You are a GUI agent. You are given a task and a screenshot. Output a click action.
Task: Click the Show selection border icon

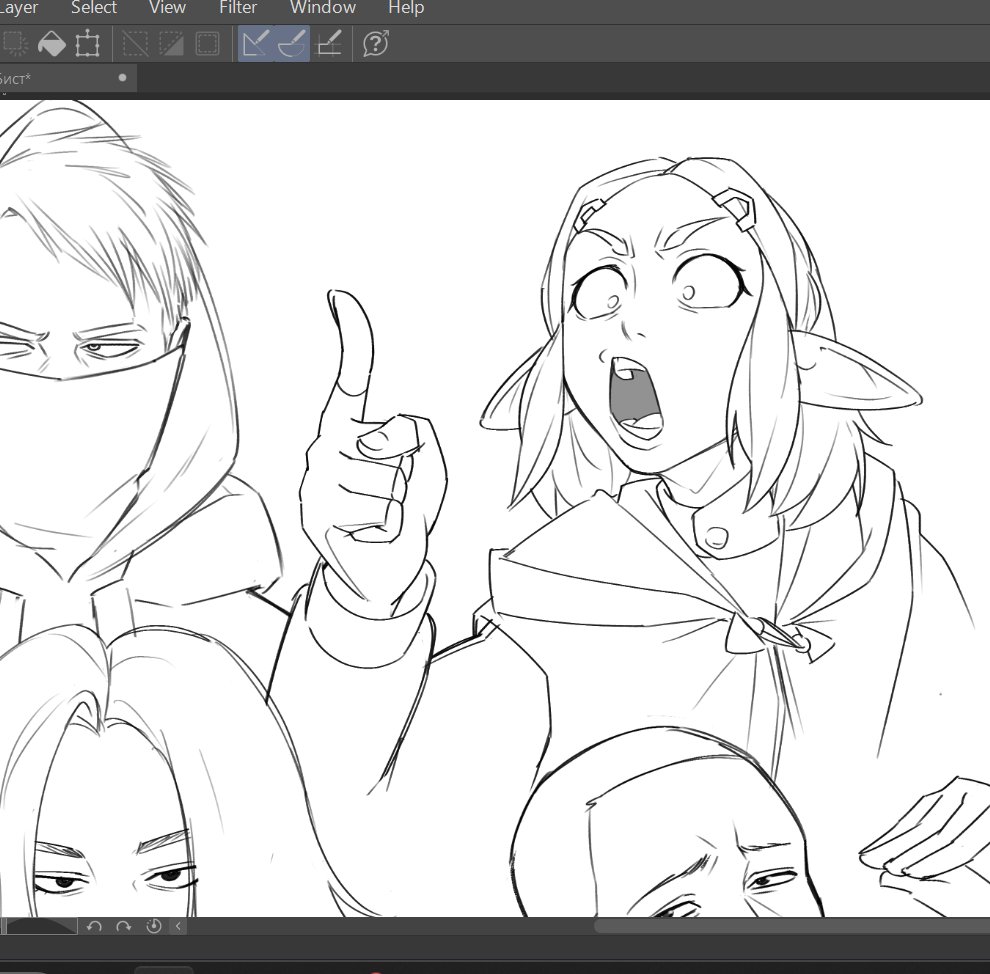[207, 44]
